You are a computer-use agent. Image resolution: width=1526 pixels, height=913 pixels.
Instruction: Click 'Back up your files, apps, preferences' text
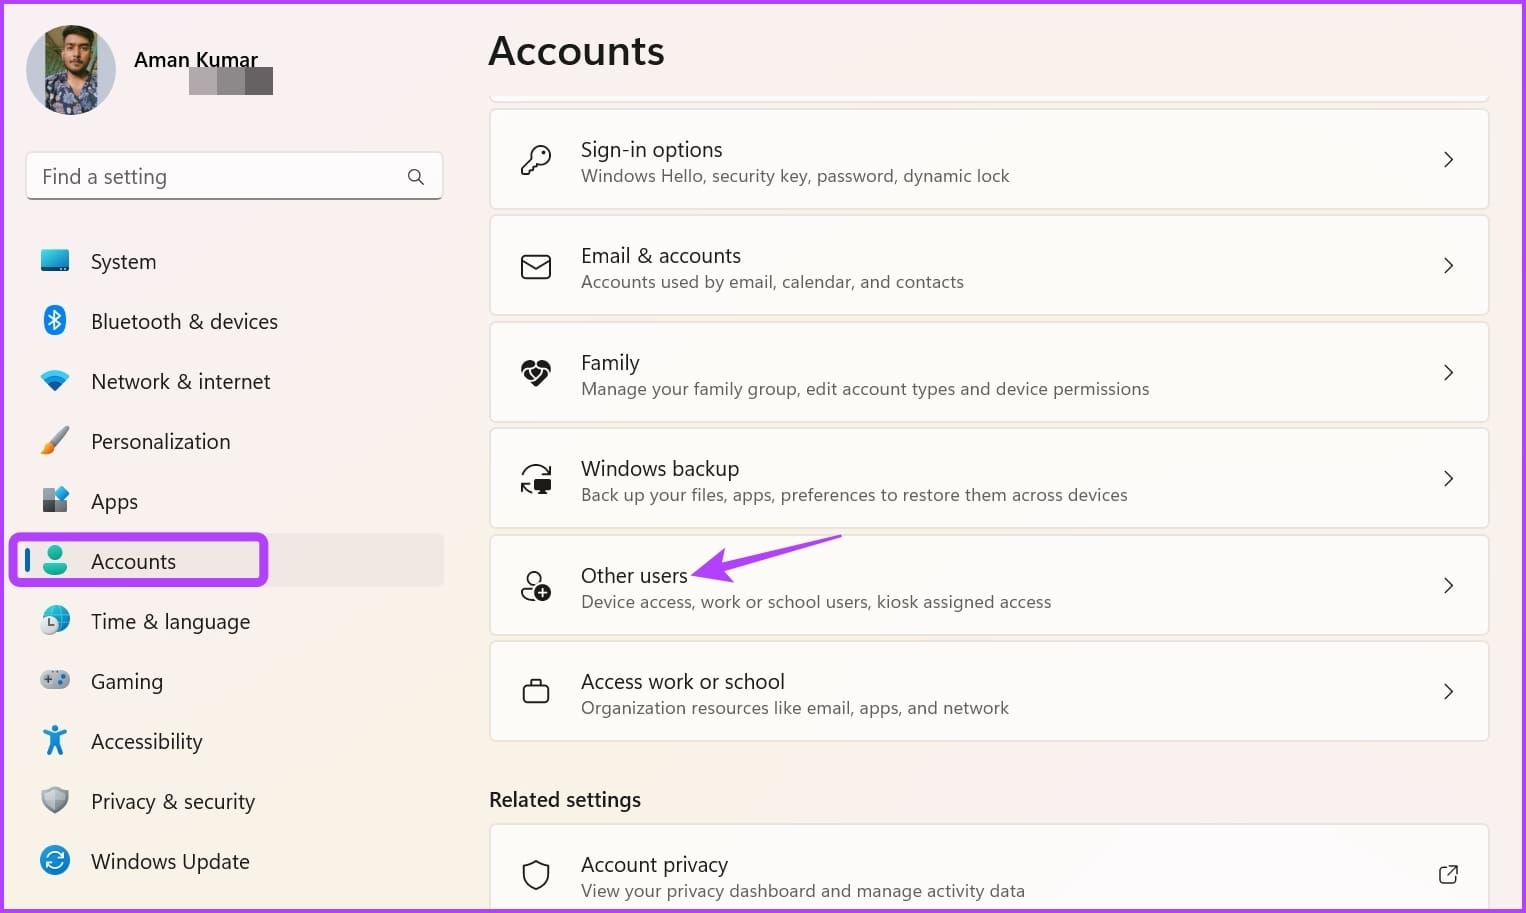854,495
